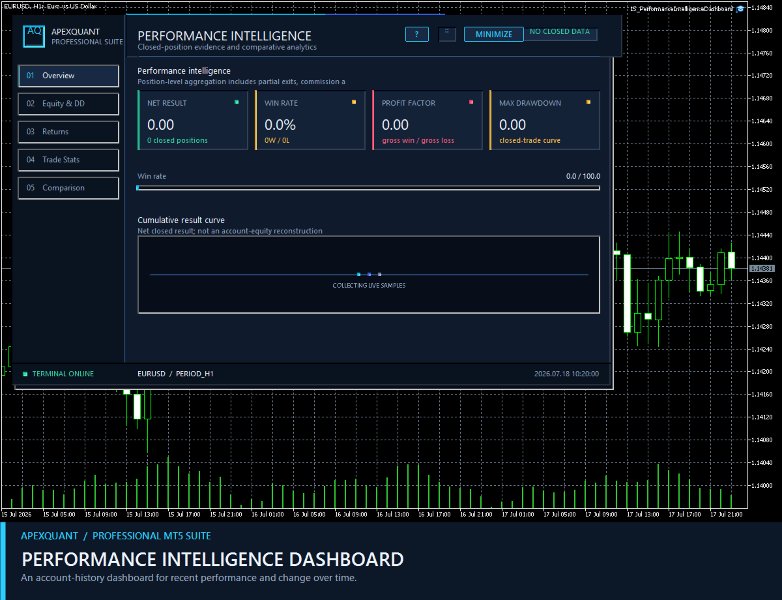This screenshot has height=600, width=782.
Task: Click the 1.14840 price scale label
Action: (762, 7)
